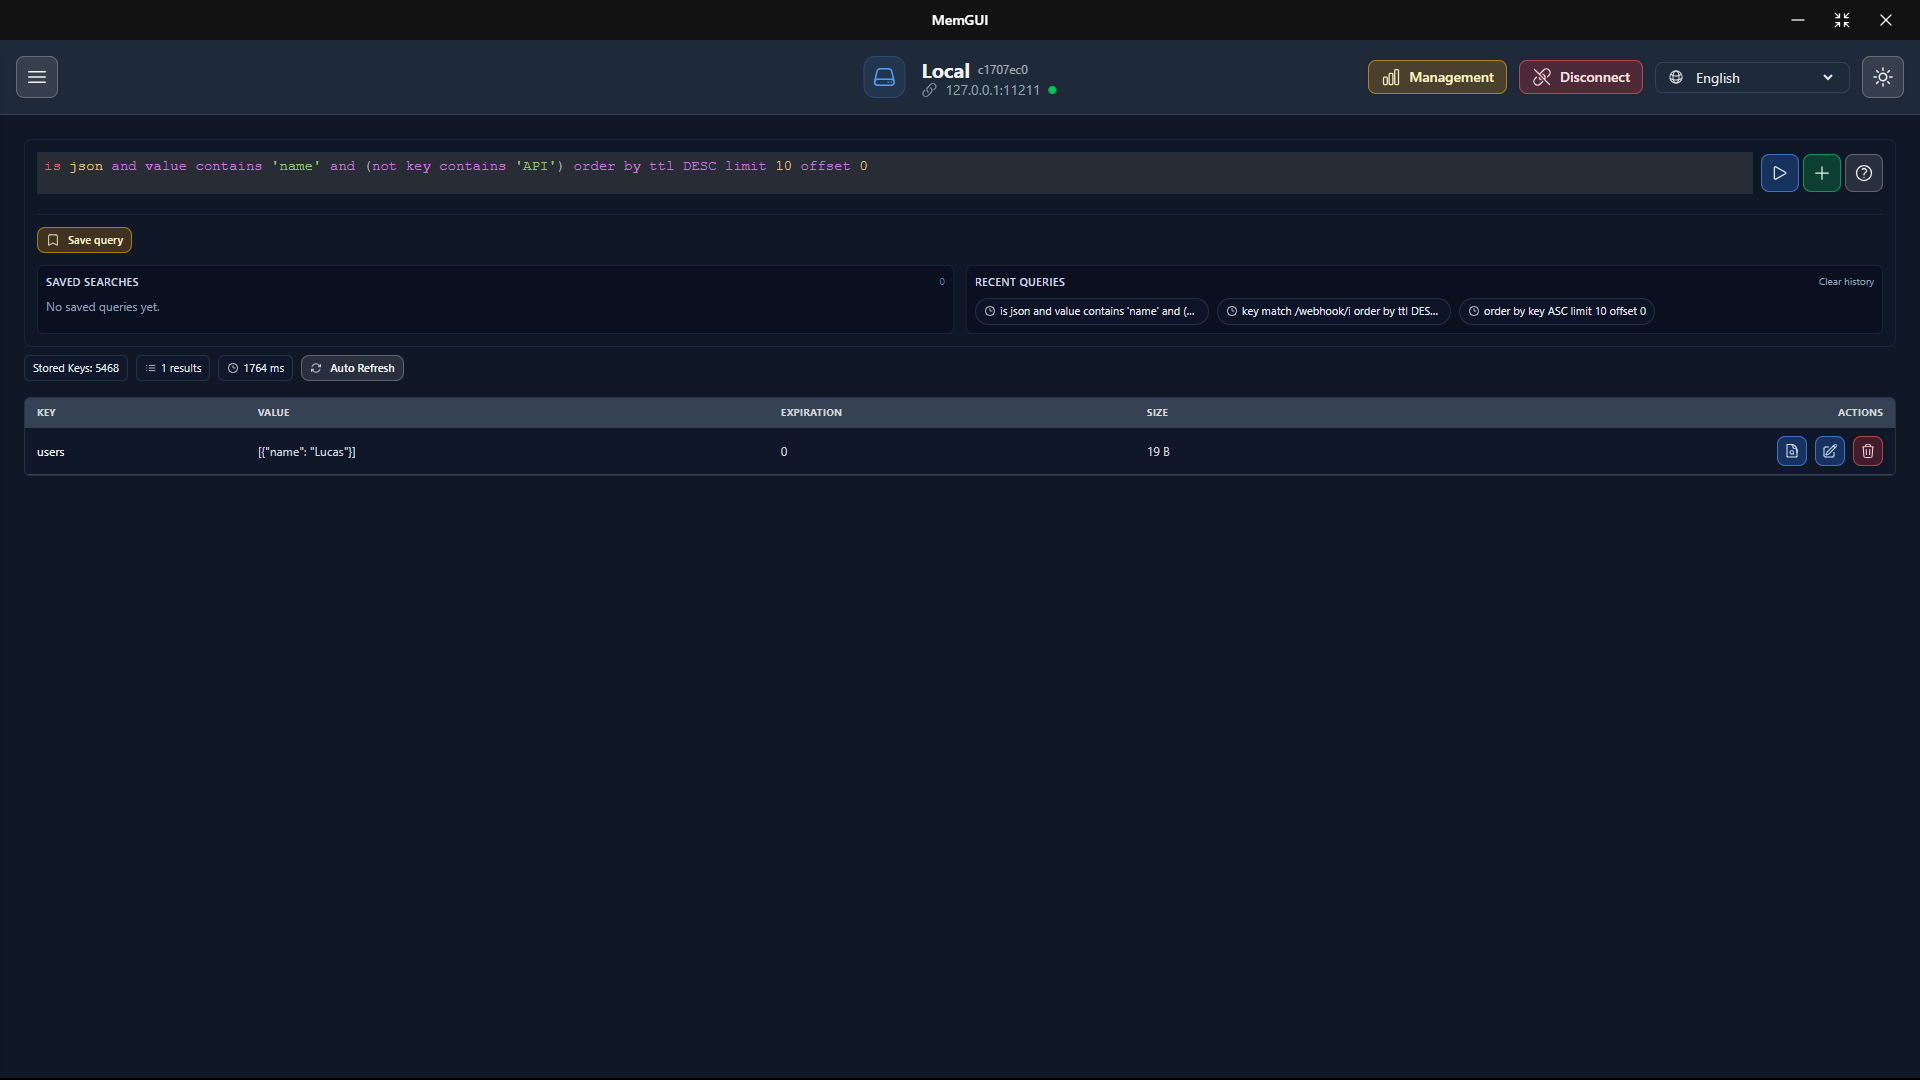Screen dimensions: 1920x1080
Task: View the value of the users key
Action: [1790, 451]
